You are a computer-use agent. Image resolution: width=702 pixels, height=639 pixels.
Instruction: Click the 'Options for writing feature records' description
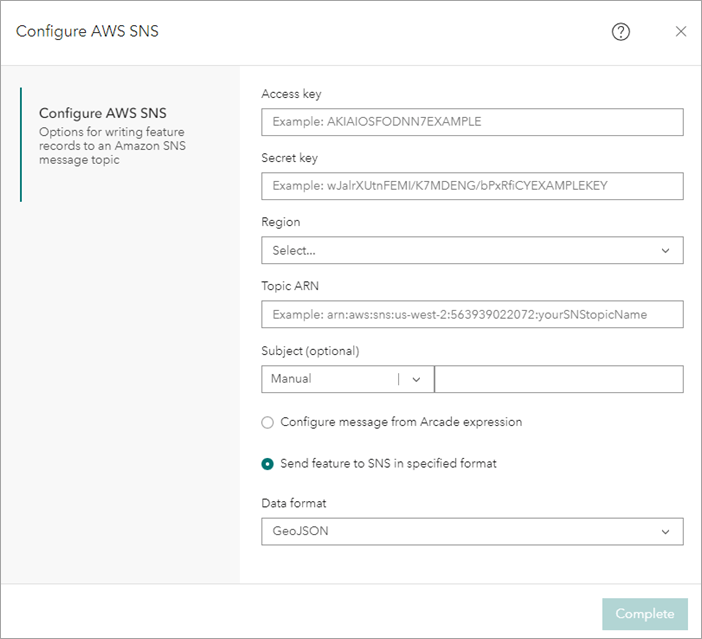(112, 146)
